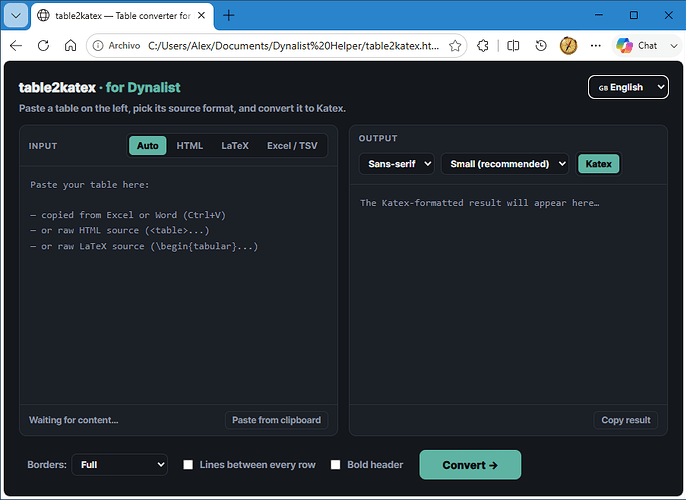Open a new browser tab

tap(228, 16)
